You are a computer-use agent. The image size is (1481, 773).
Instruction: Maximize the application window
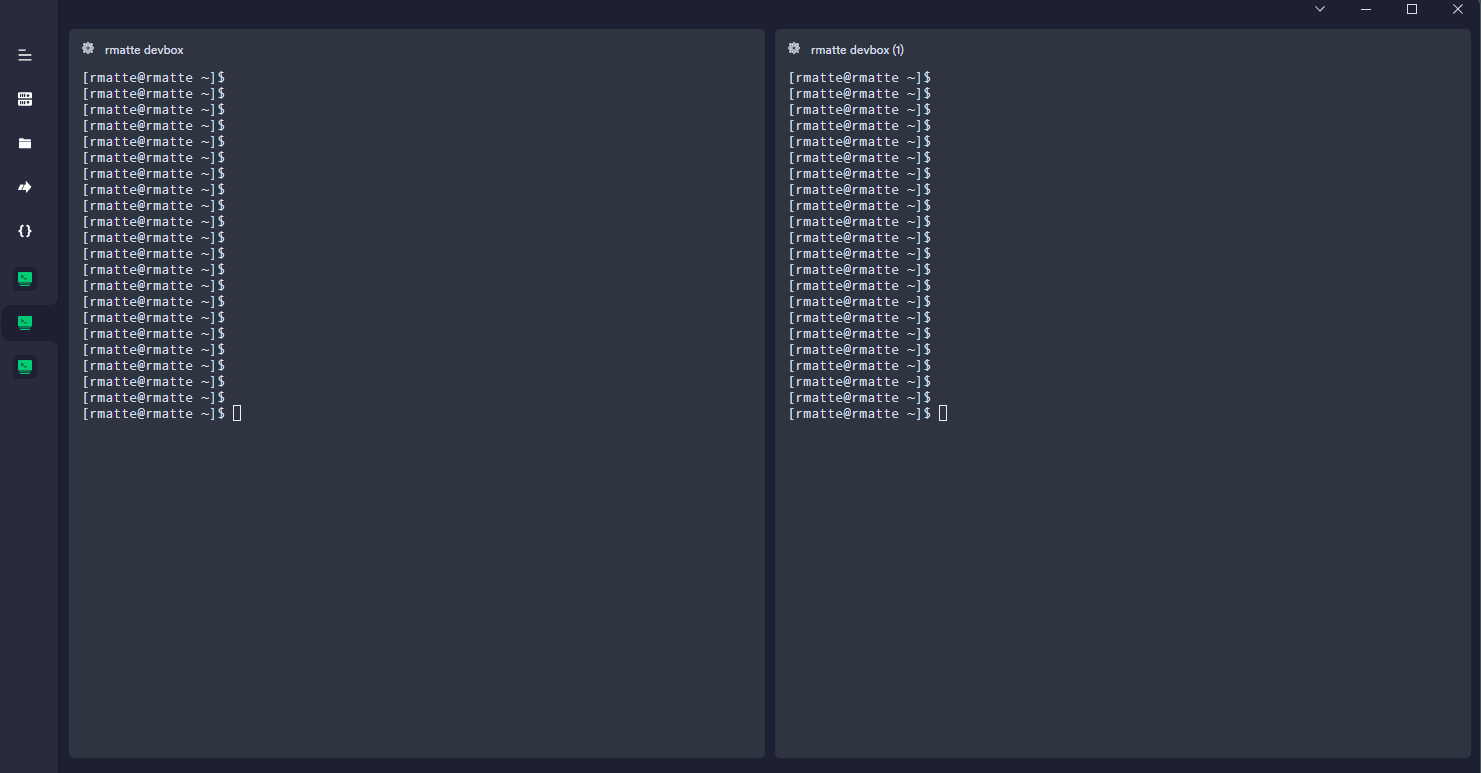coord(1411,9)
